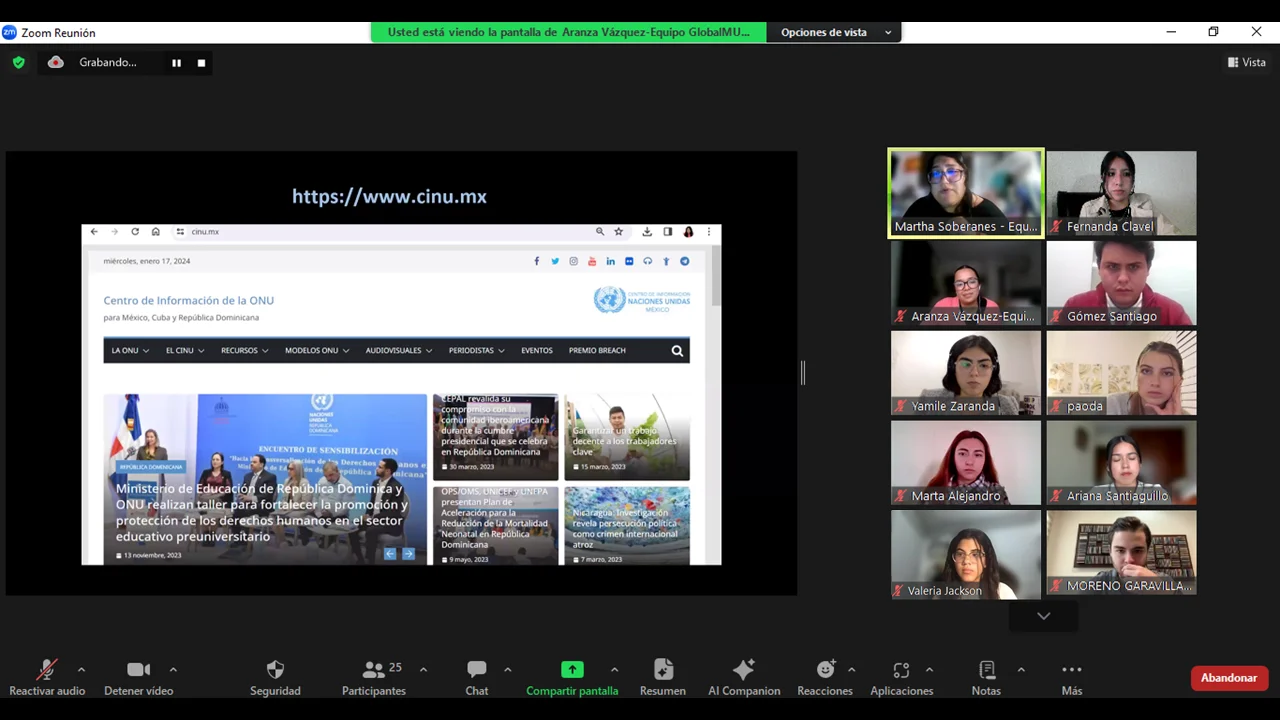Open the Resumen icon
Image resolution: width=1280 pixels, height=720 pixels.
coord(663,670)
